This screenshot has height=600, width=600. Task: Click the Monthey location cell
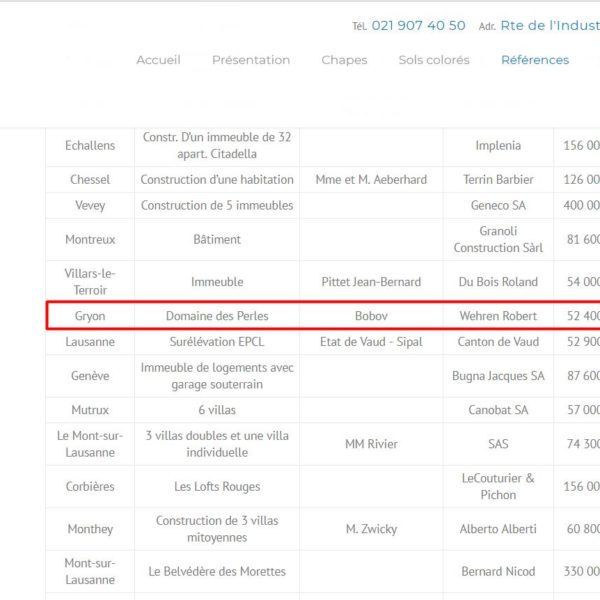click(x=90, y=529)
